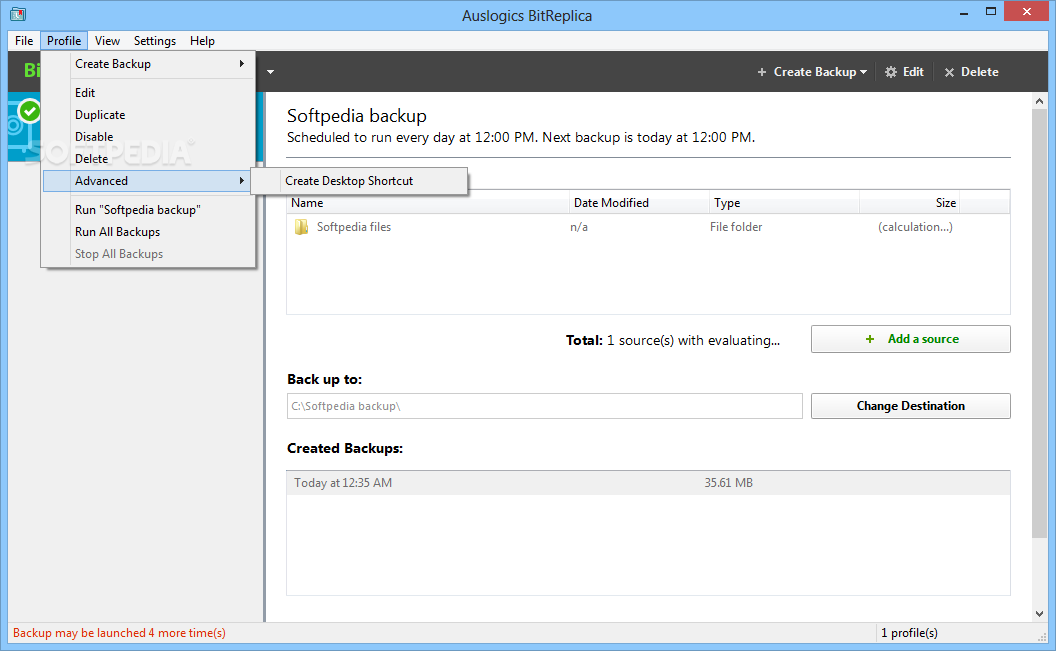Select the Softpedia files source row

[648, 227]
